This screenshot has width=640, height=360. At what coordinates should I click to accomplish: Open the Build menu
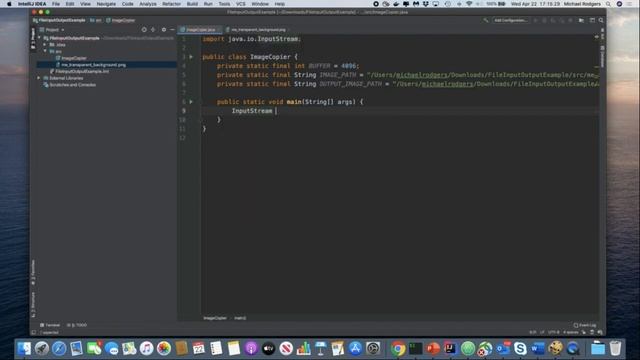click(192, 4)
